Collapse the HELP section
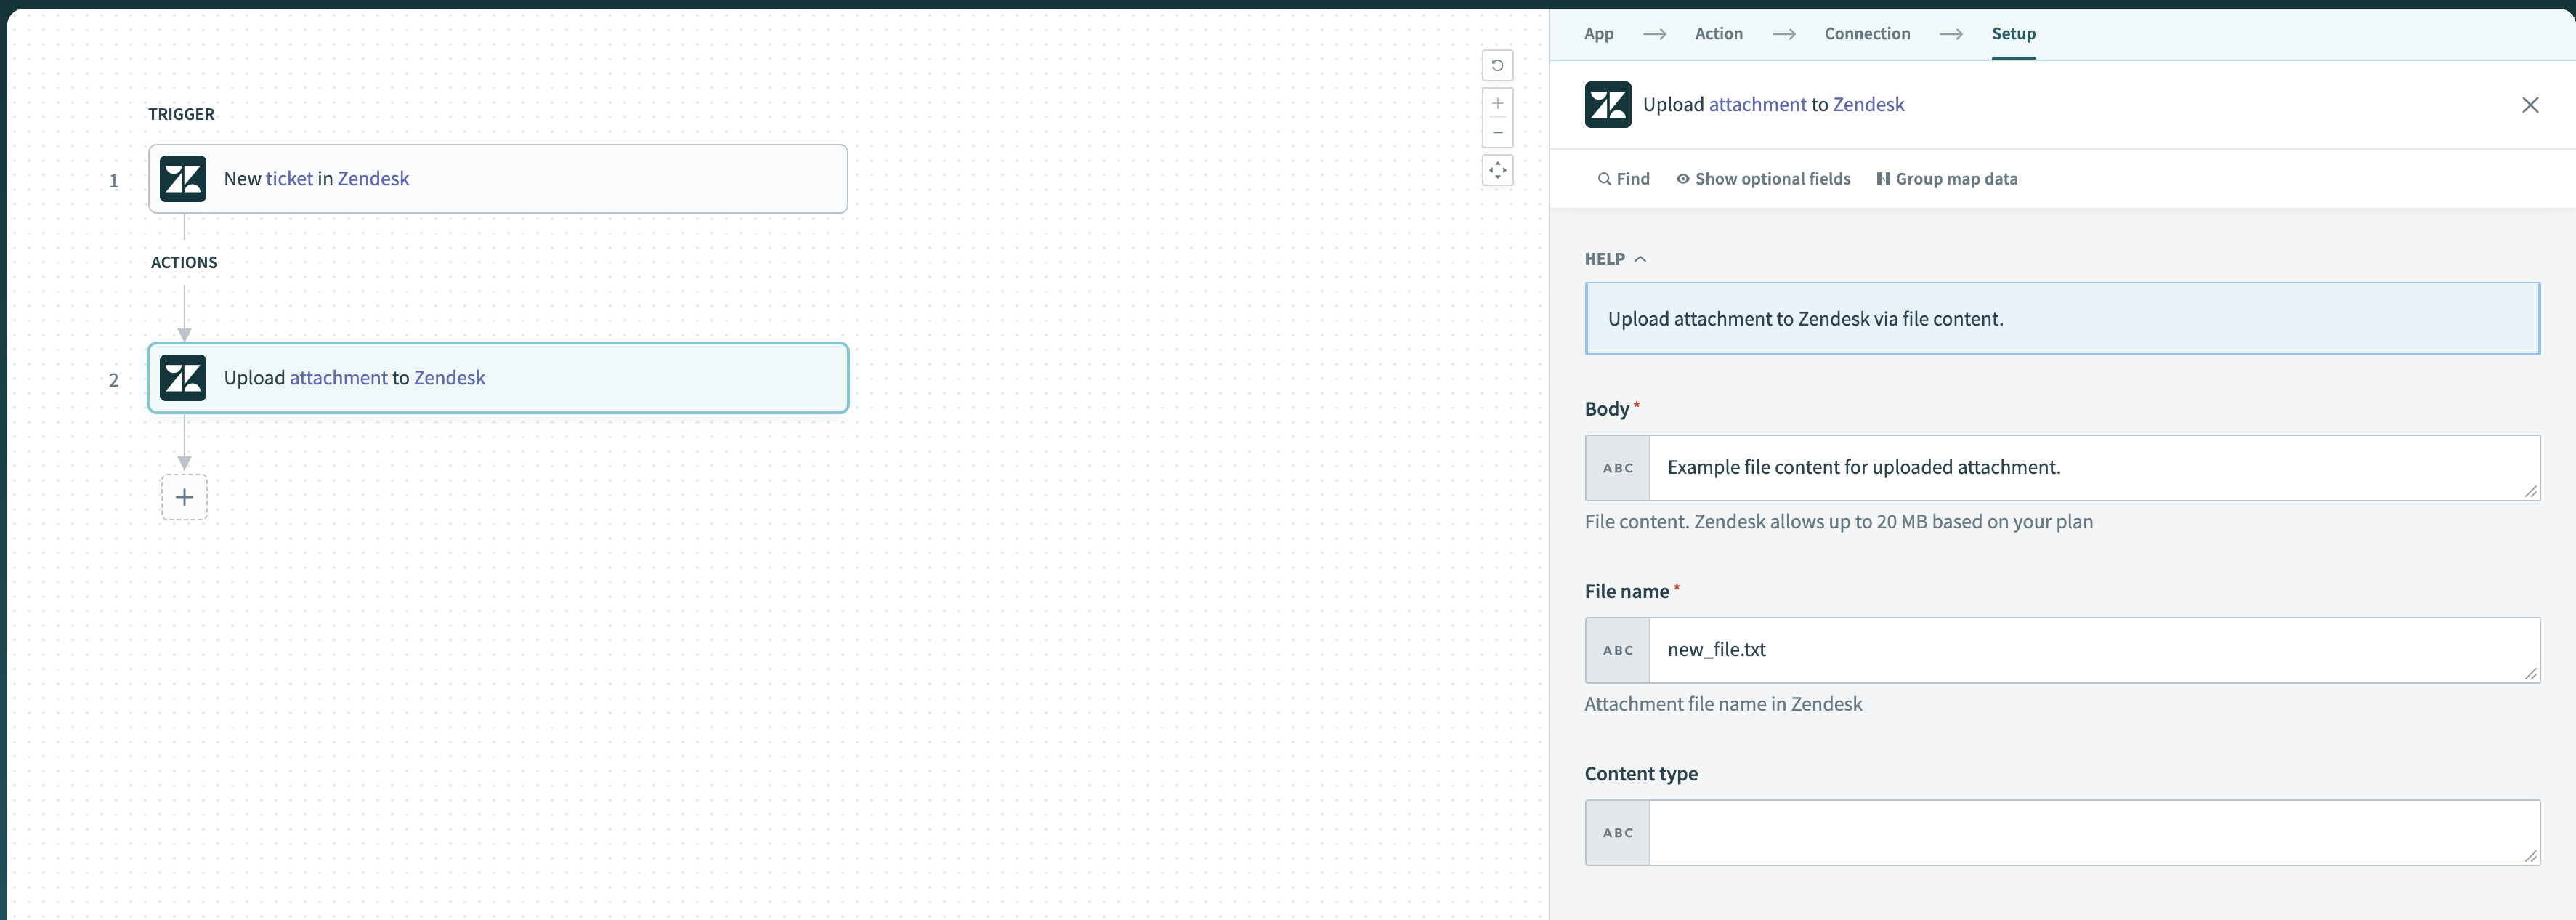This screenshot has height=920, width=2576. [x=1640, y=258]
